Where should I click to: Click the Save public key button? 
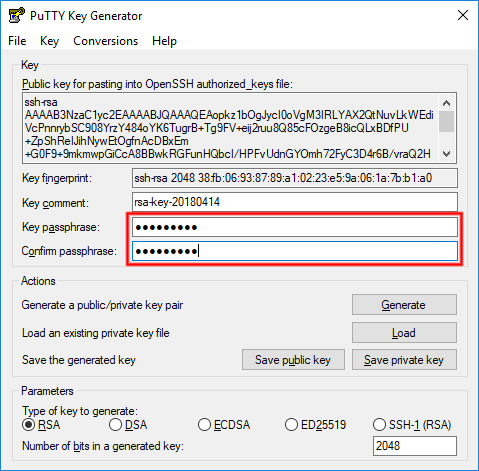[x=293, y=360]
